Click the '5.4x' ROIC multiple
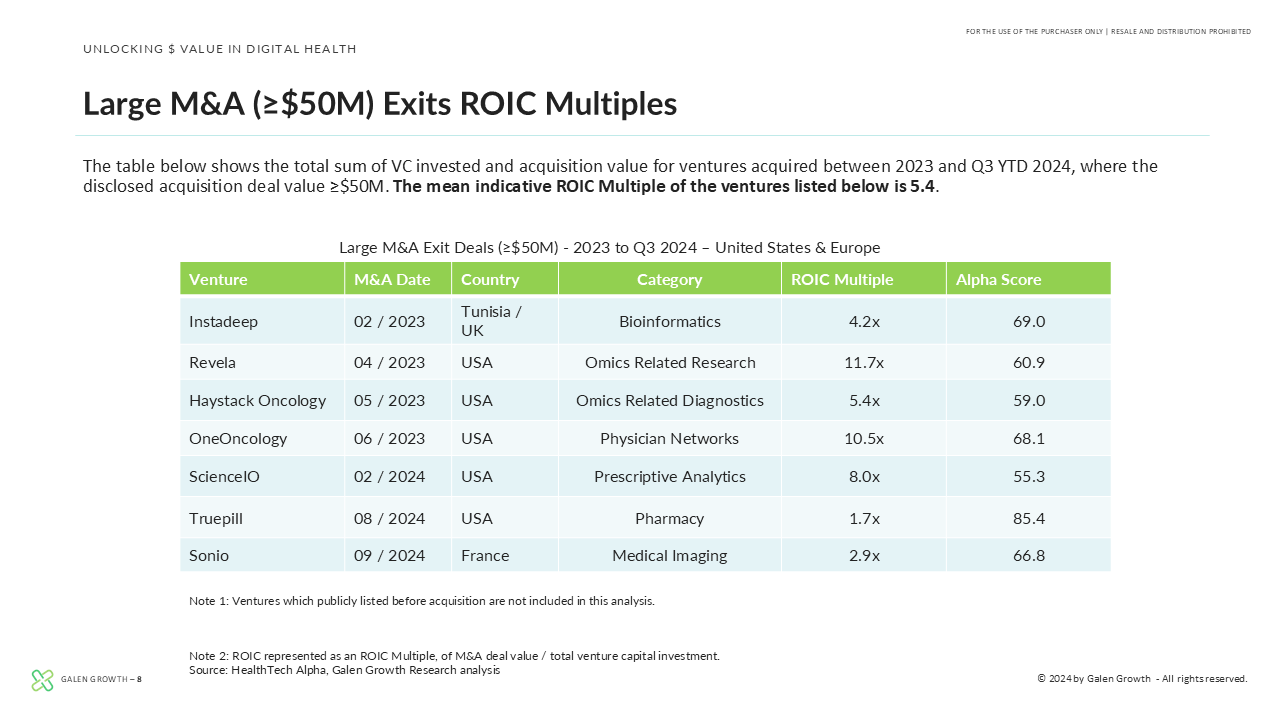This screenshot has height=720, width=1280. [864, 400]
